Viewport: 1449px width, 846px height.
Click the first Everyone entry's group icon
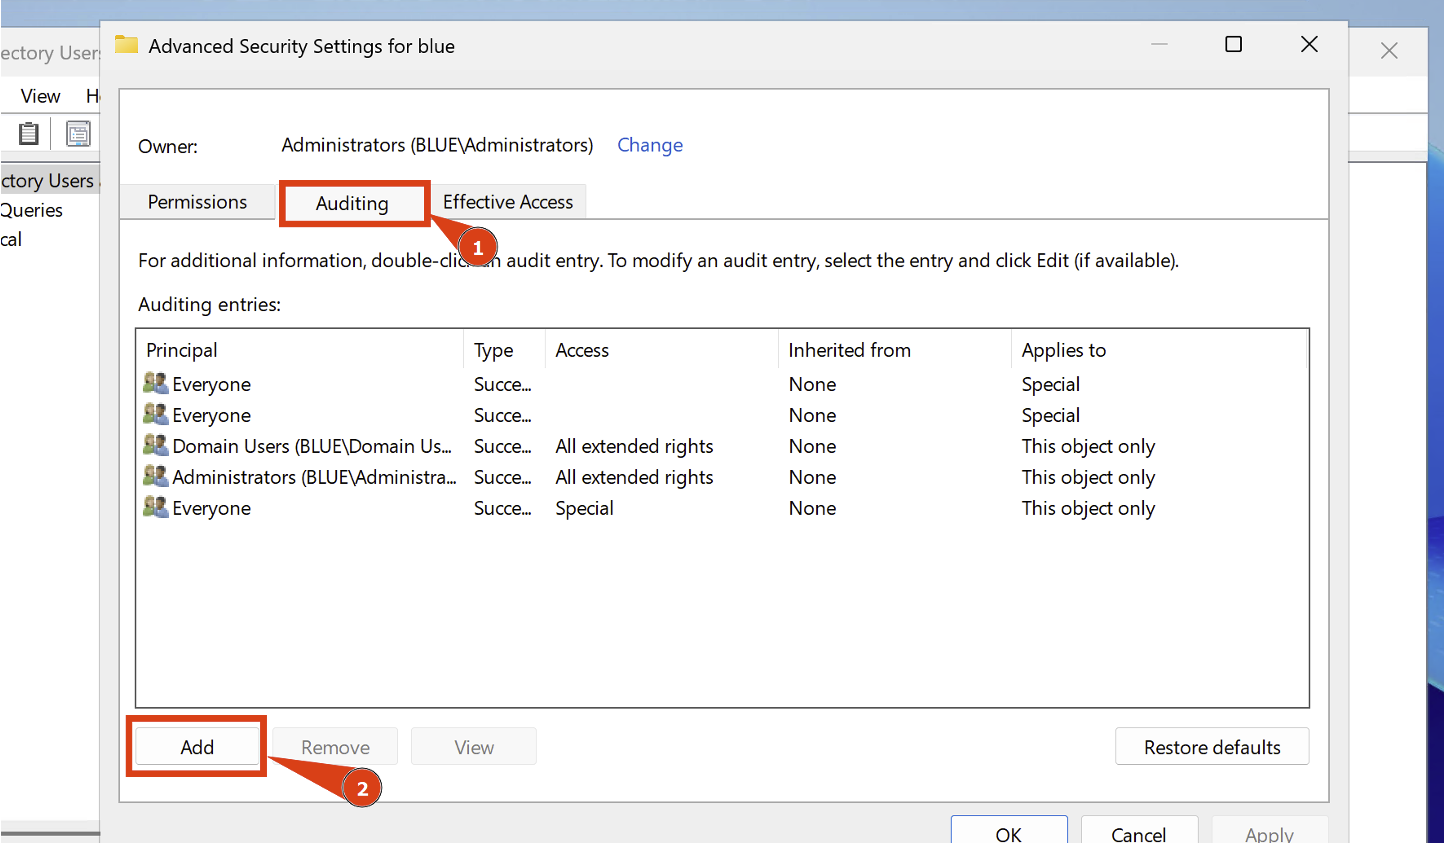tap(155, 383)
